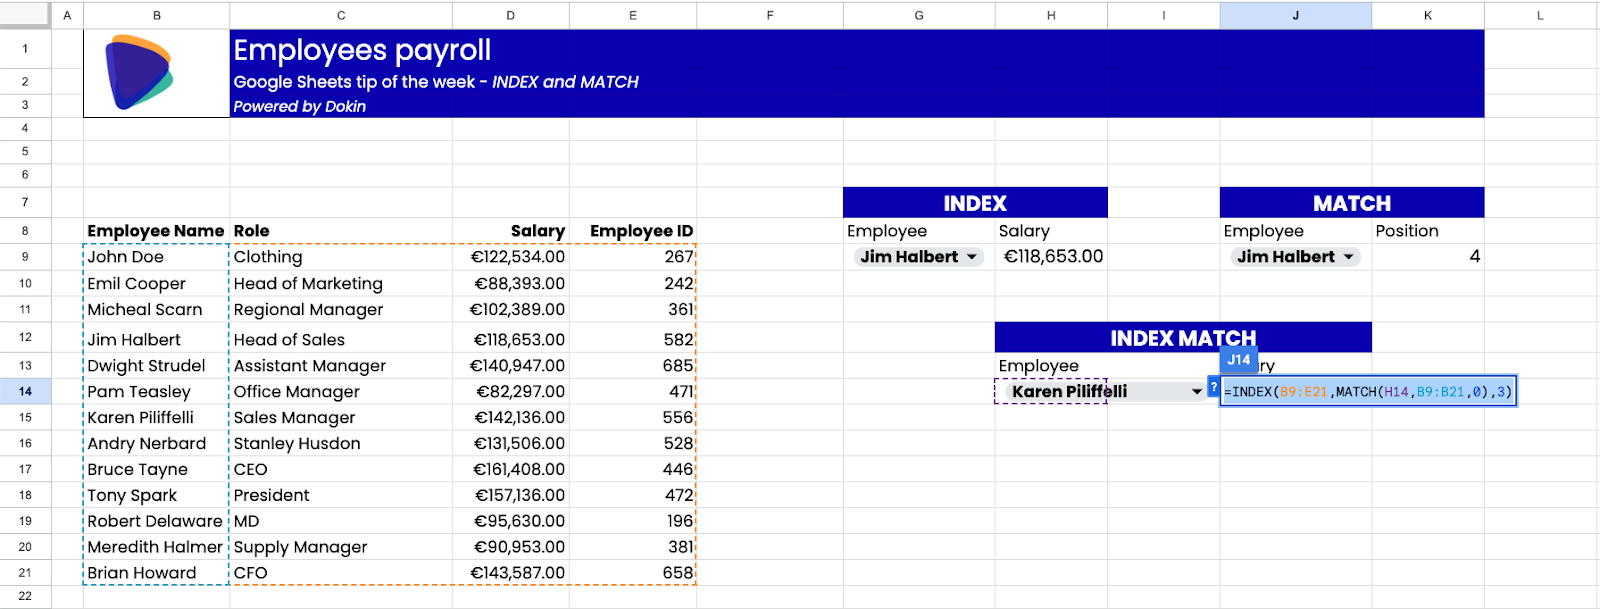Select the Bruce Tayne cell
The image size is (1600, 609).
[156, 470]
